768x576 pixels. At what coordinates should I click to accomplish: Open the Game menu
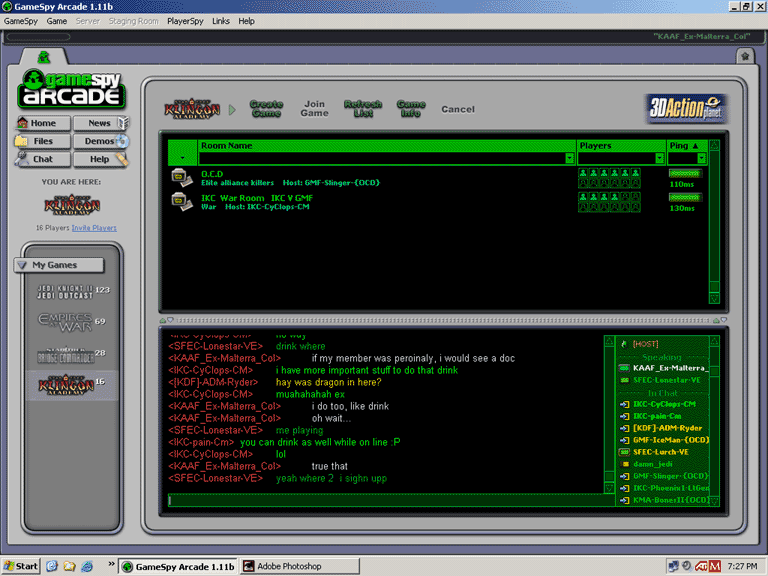(x=57, y=21)
